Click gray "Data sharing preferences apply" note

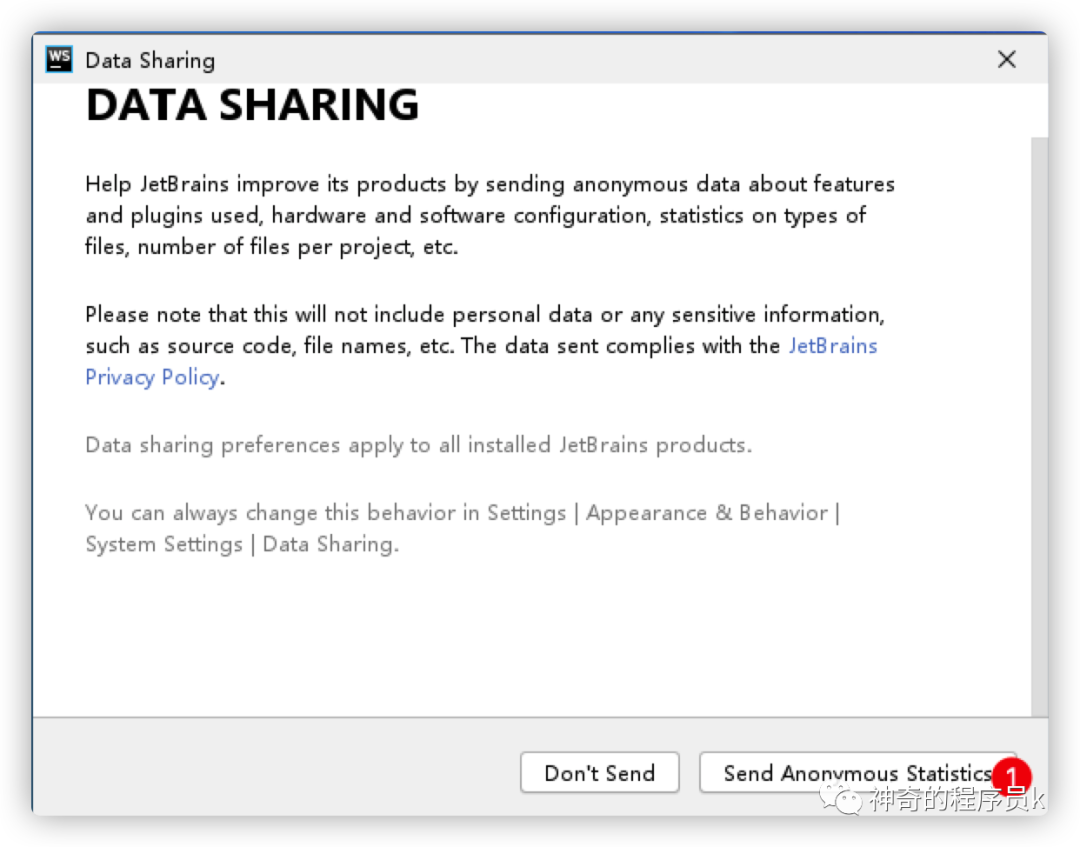[418, 445]
